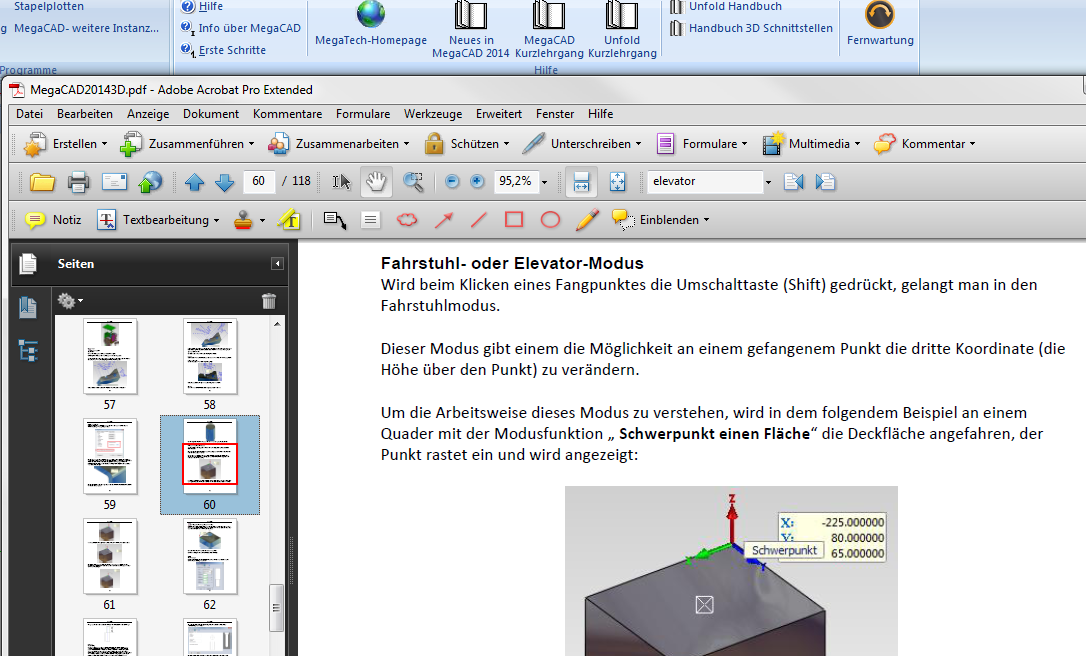This screenshot has width=1086, height=656.
Task: Open the Einblenden dropdown
Action: [661, 220]
